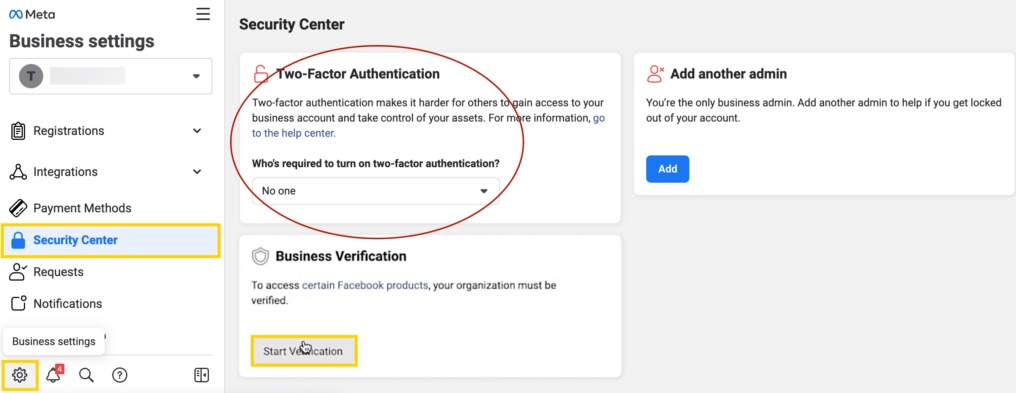This screenshot has height=393, width=1016.
Task: Click the hamburger menu icon
Action: click(x=203, y=14)
